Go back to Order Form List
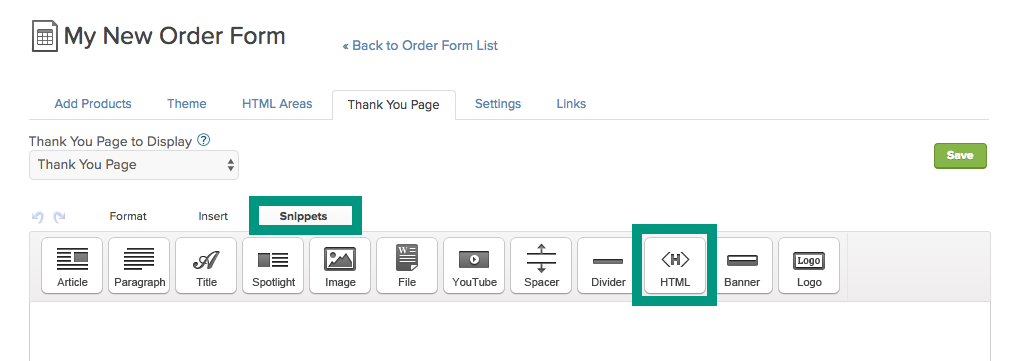Viewport: 1013px width, 361px height. coord(420,46)
